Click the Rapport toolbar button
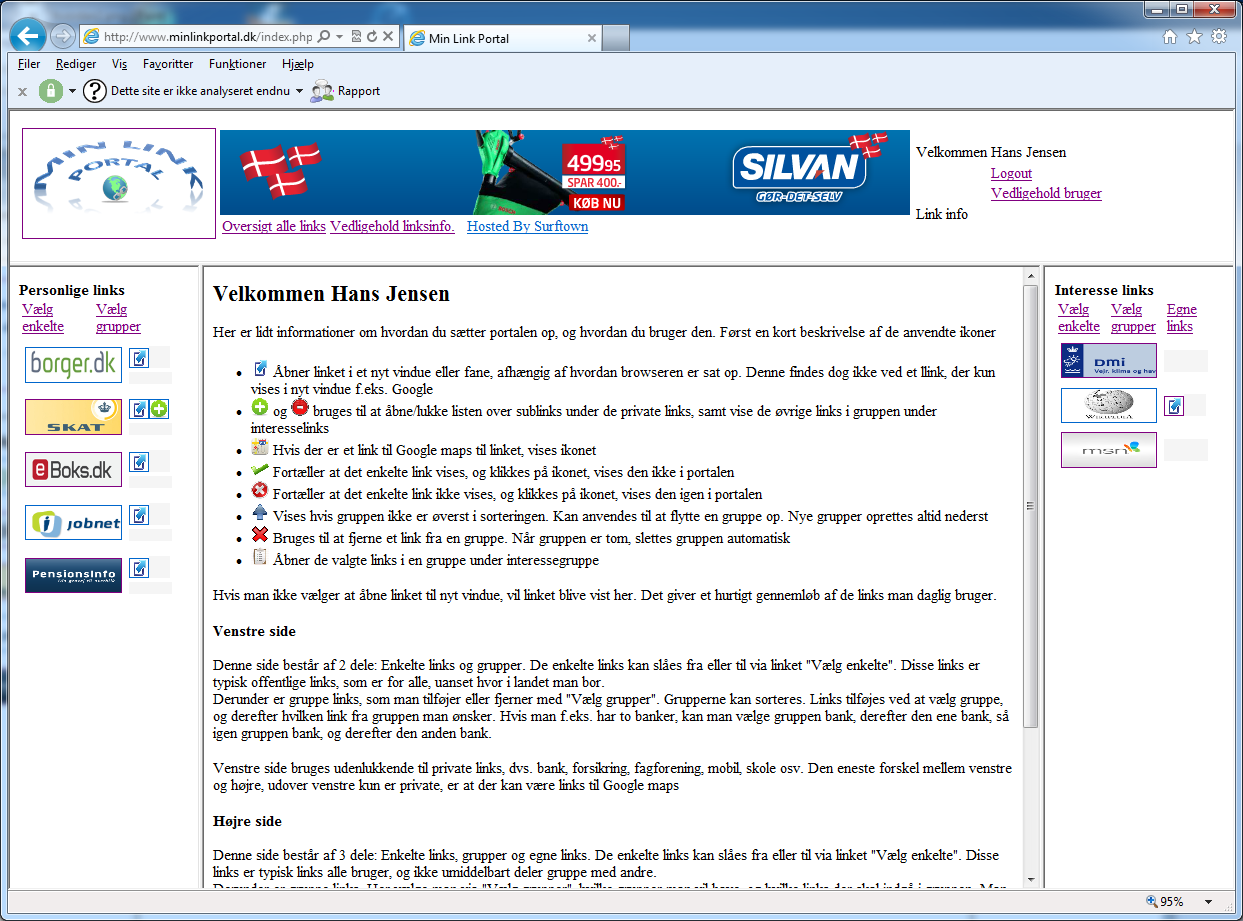The image size is (1243, 921). click(x=345, y=91)
